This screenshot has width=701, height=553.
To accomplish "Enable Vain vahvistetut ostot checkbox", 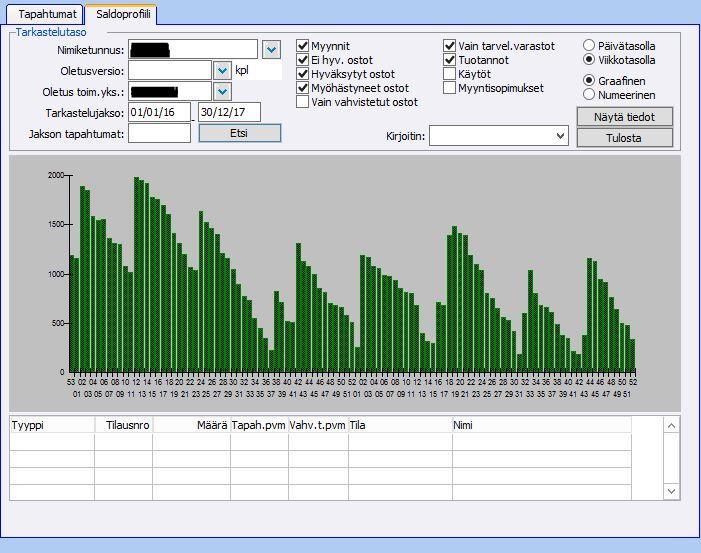I will pyautogui.click(x=303, y=102).
